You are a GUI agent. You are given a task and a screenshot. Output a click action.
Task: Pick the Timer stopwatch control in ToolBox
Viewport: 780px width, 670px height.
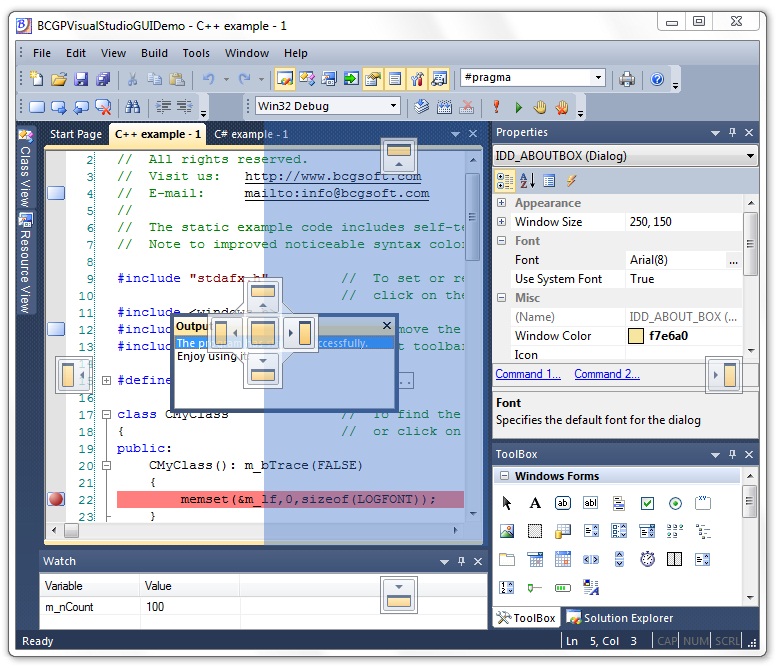pos(647,559)
